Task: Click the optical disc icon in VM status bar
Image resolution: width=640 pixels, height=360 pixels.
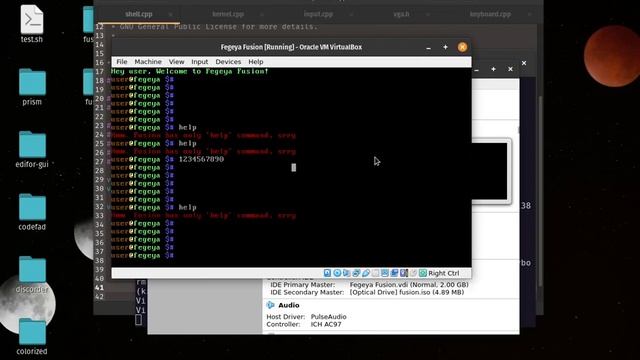Action: (x=337, y=273)
